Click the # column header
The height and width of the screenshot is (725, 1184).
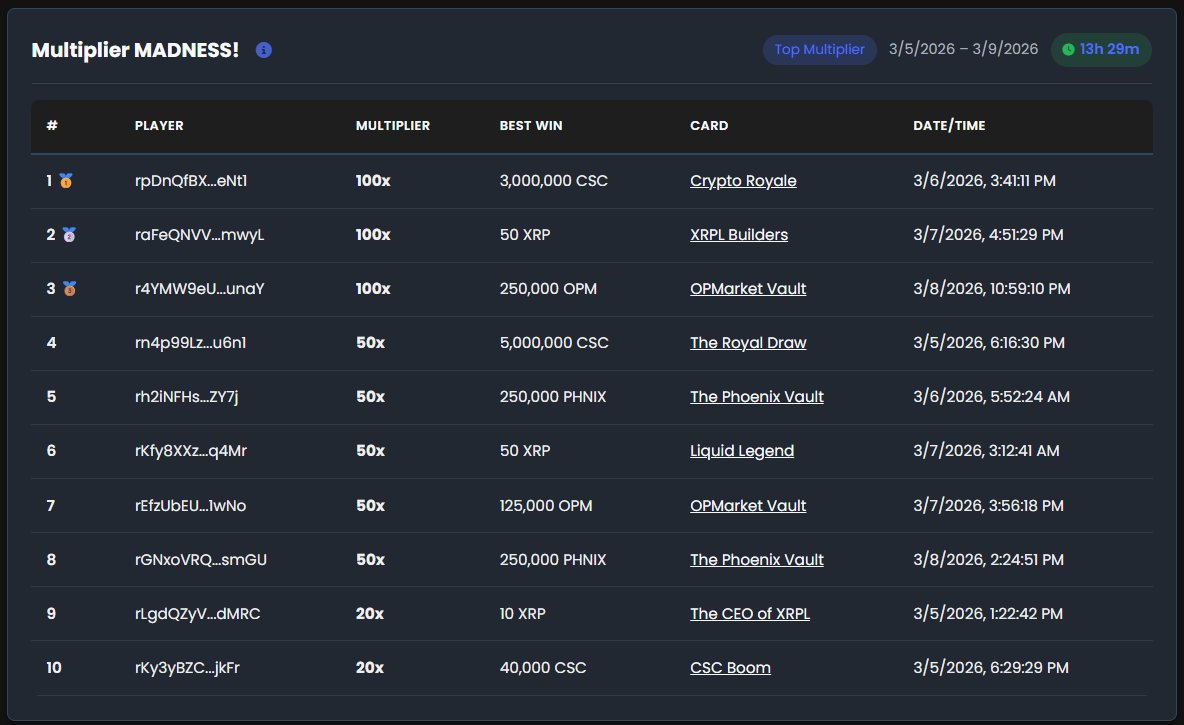(x=51, y=125)
